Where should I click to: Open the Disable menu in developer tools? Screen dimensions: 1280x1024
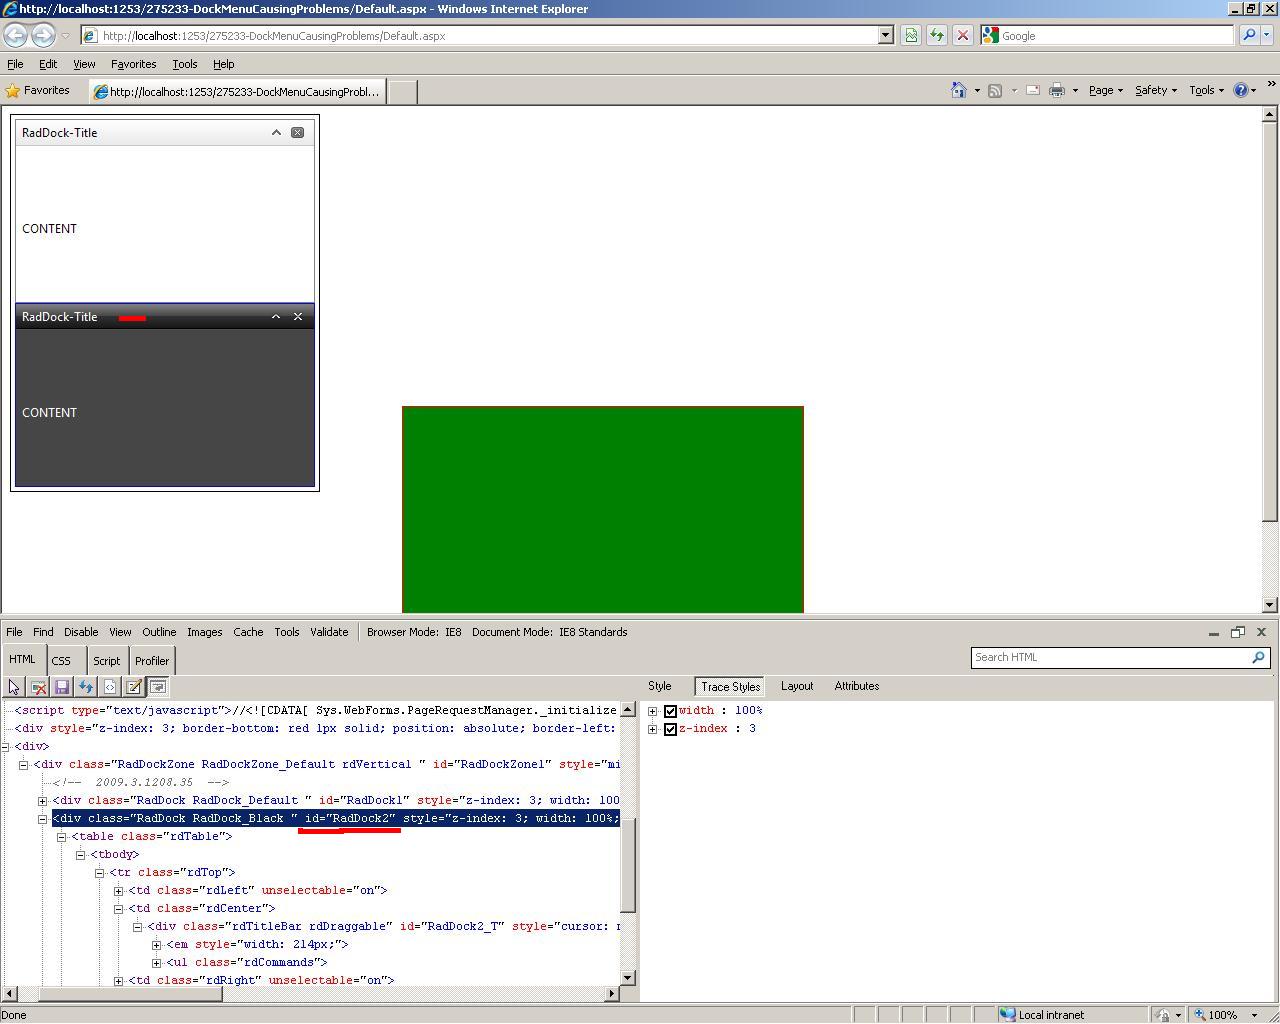click(81, 632)
